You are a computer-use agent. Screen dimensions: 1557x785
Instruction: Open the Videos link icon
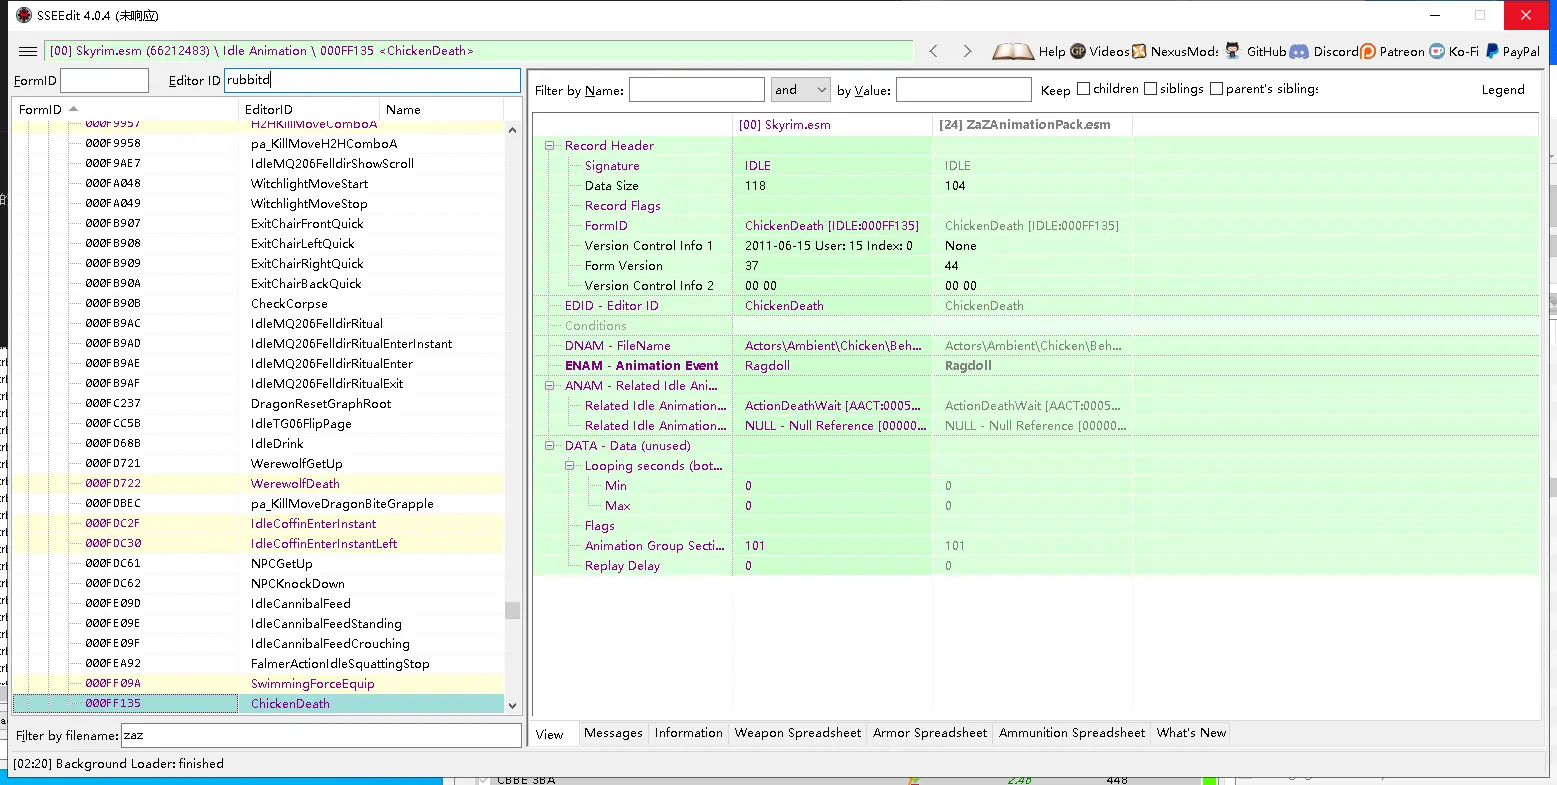tap(1078, 51)
